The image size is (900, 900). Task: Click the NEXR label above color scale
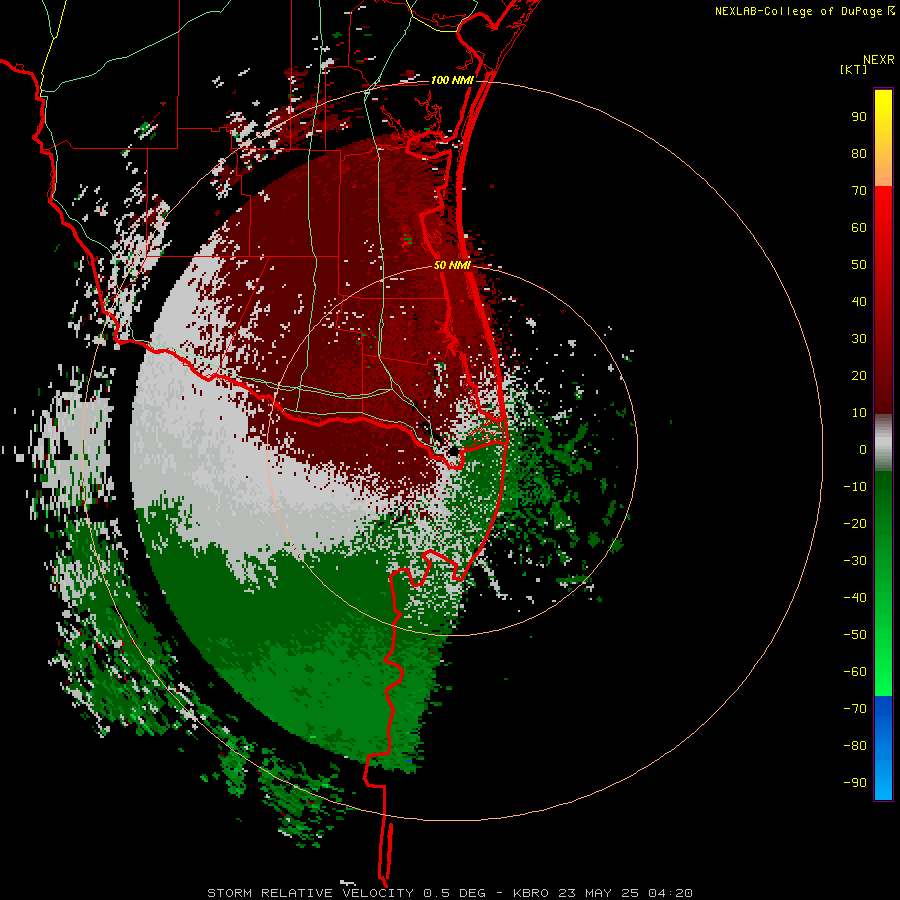[879, 60]
